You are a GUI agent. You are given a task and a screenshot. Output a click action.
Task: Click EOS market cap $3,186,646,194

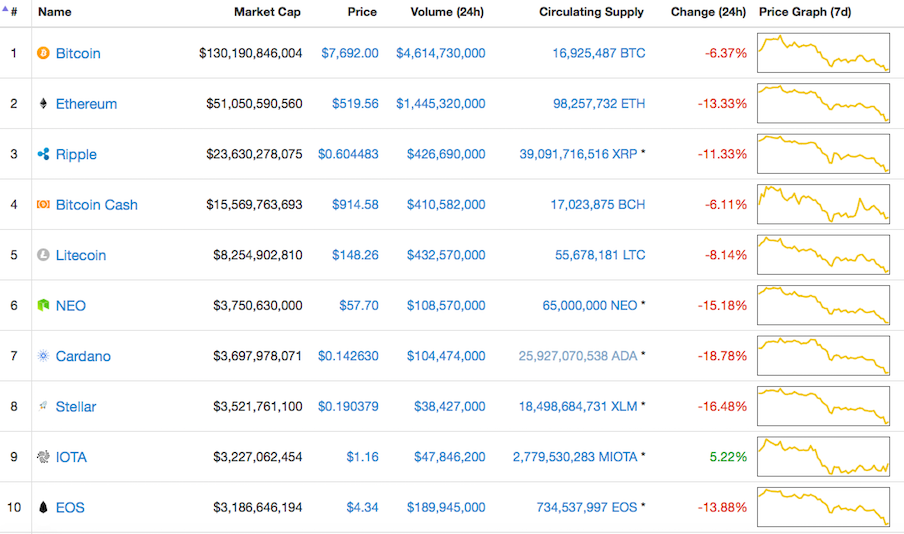[x=258, y=507]
